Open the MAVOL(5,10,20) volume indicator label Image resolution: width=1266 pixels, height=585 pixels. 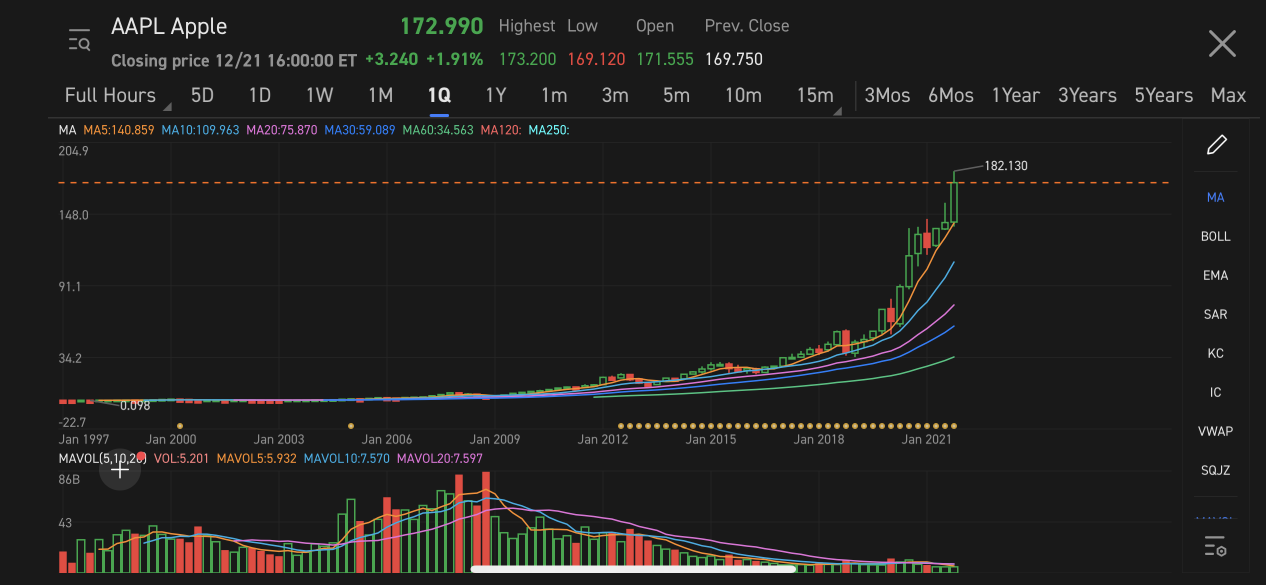102,459
